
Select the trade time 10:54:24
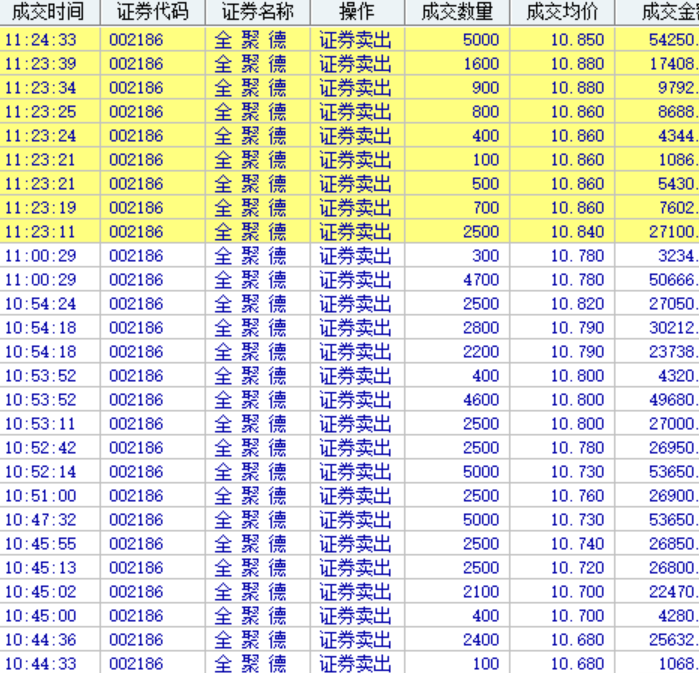40,304
